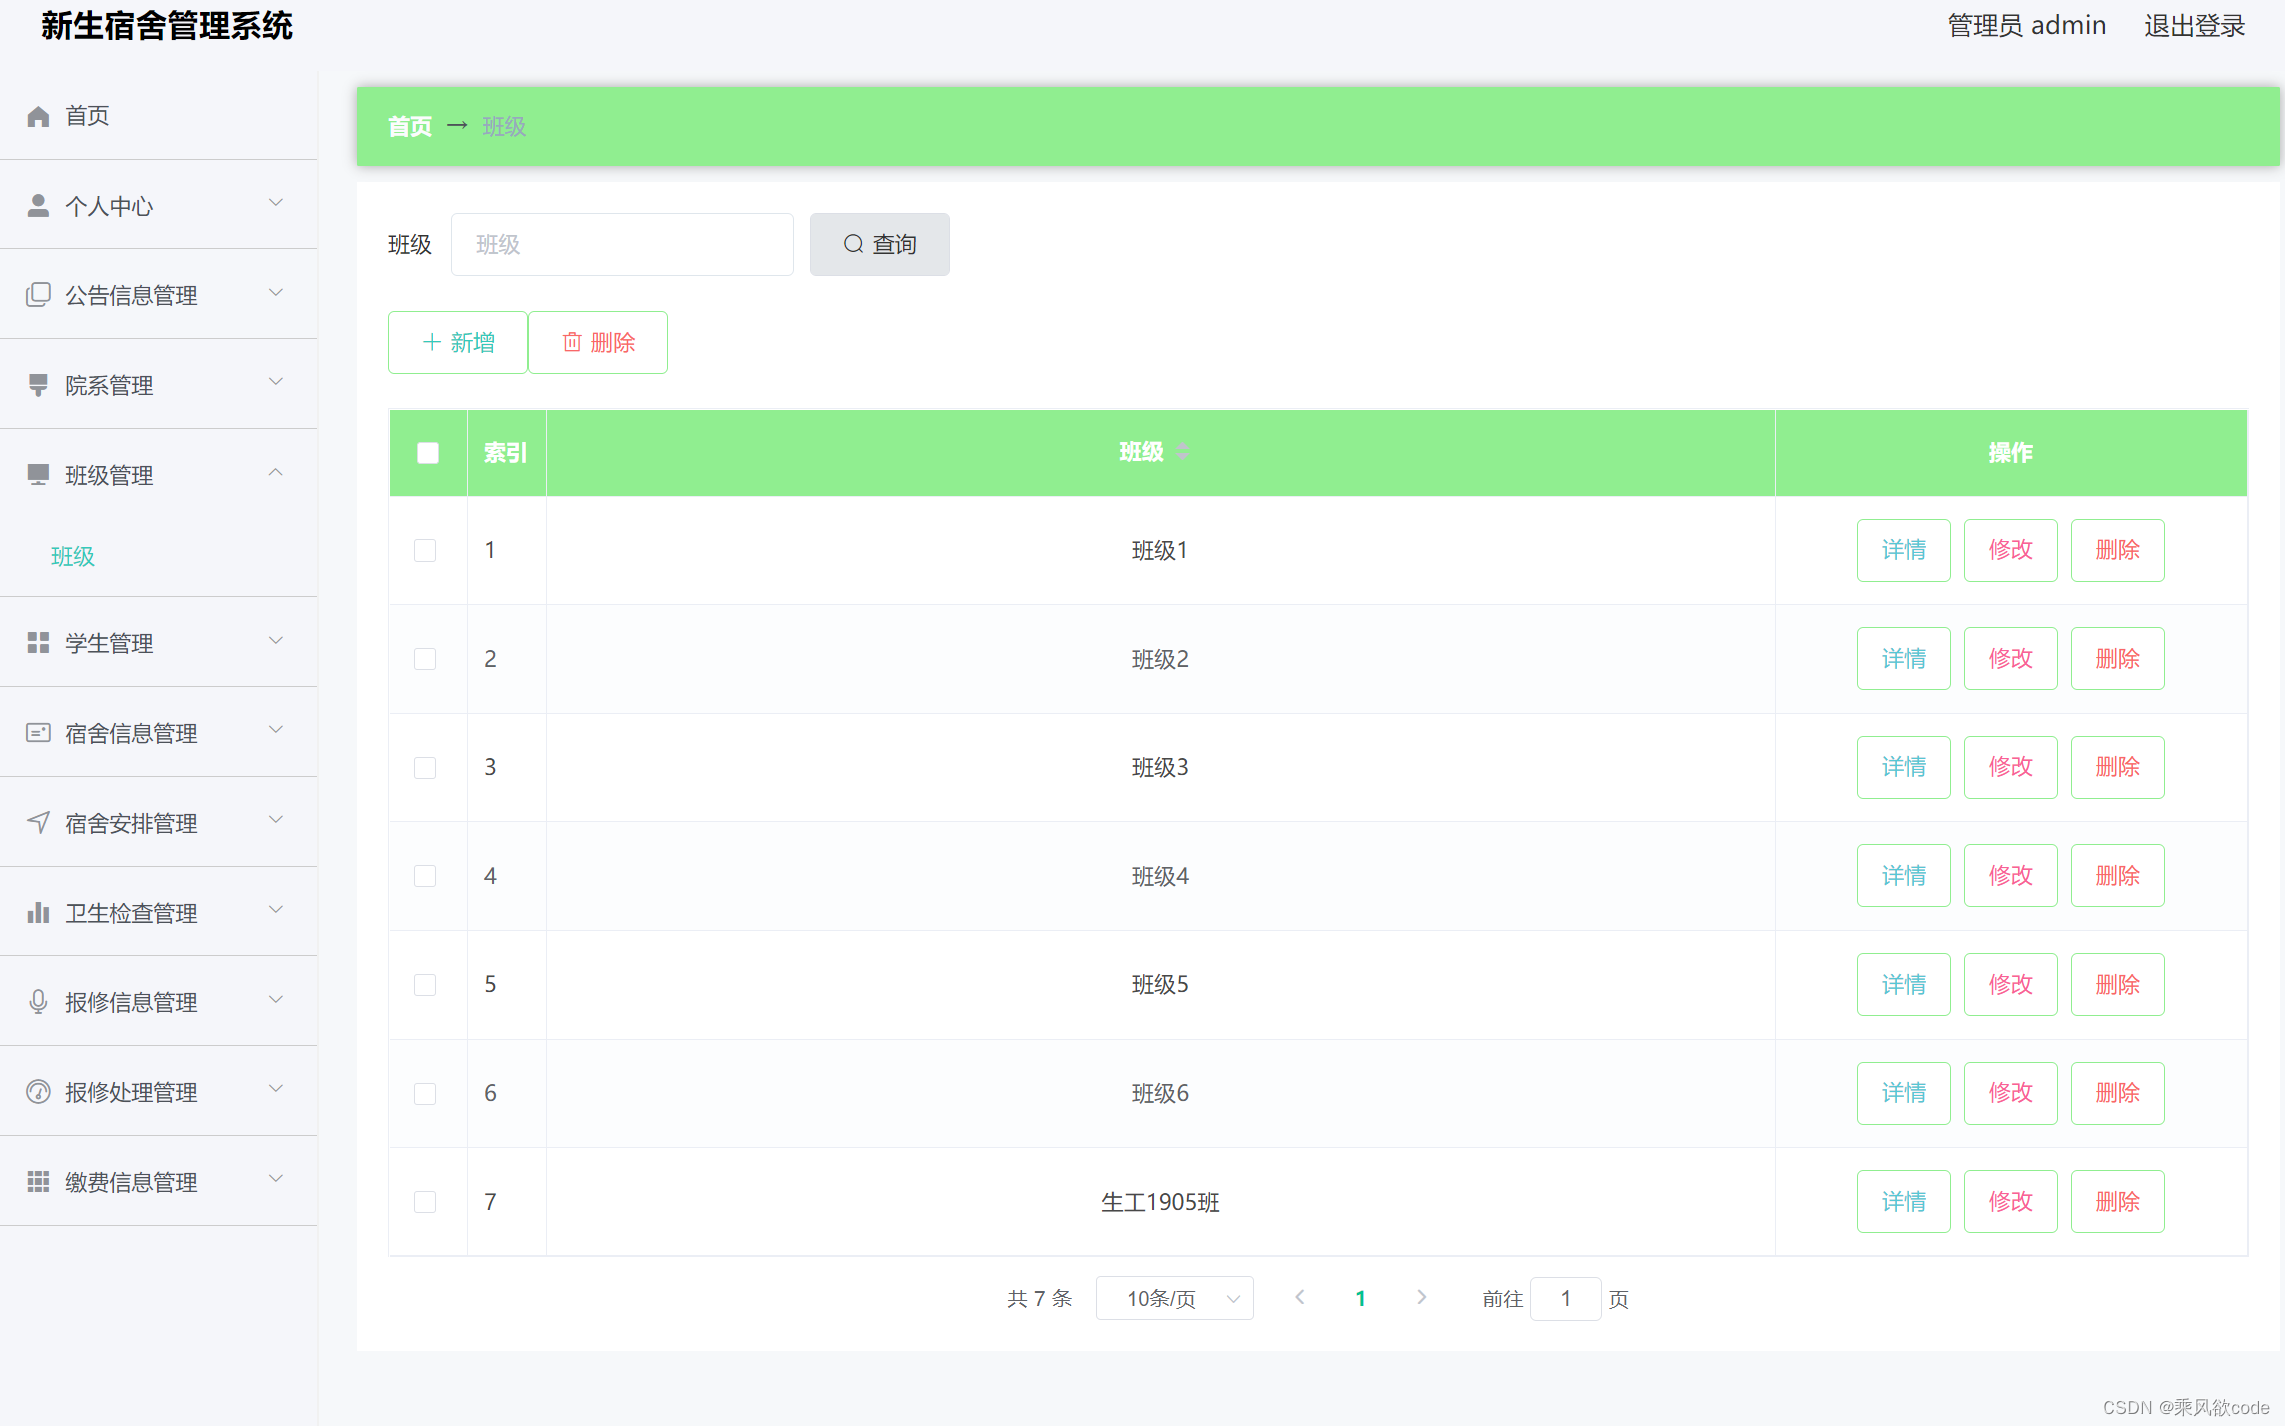Click 修改 button for 班级5
This screenshot has height=1426, width=2285.
2010,985
